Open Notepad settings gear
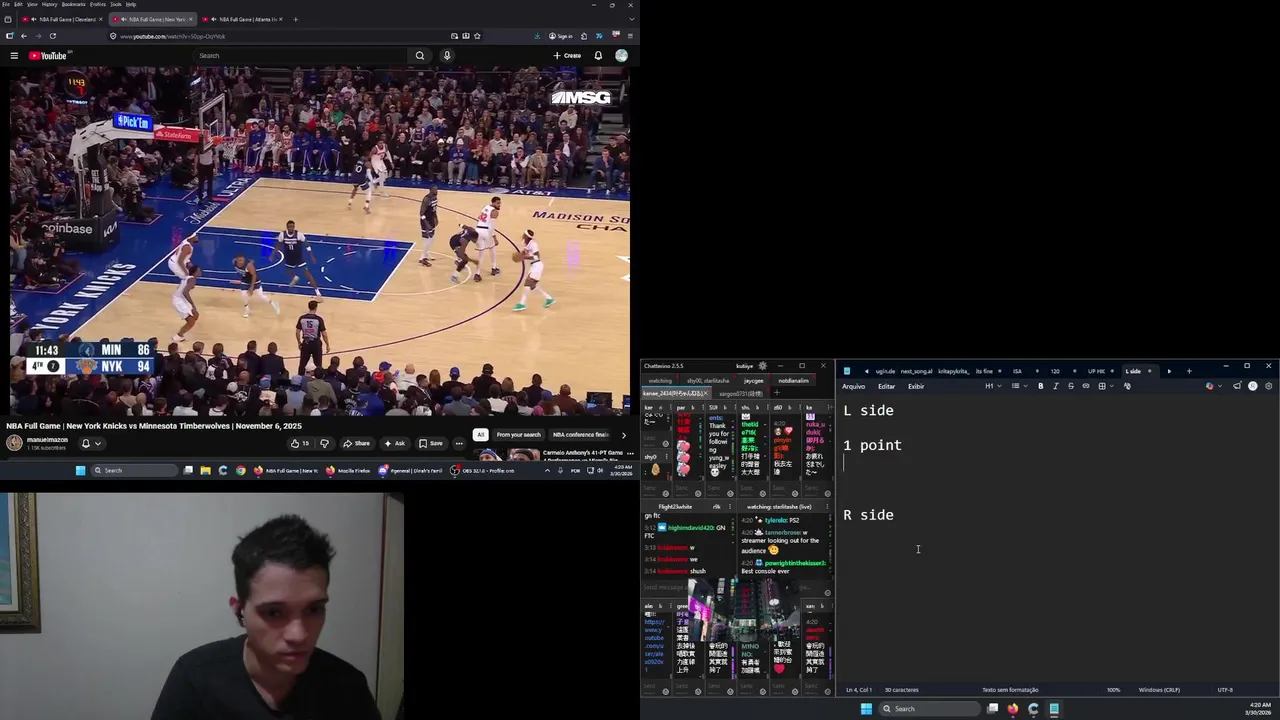This screenshot has height=720, width=1280. [x=1269, y=386]
